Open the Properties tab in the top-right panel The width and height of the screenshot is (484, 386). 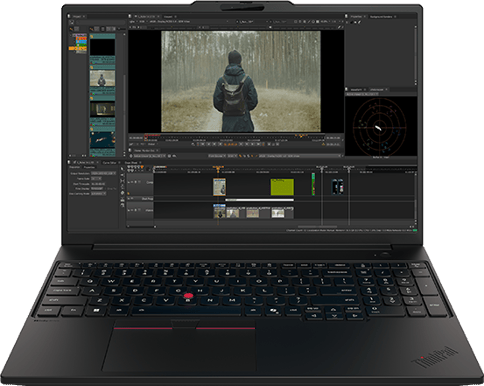coord(356,16)
